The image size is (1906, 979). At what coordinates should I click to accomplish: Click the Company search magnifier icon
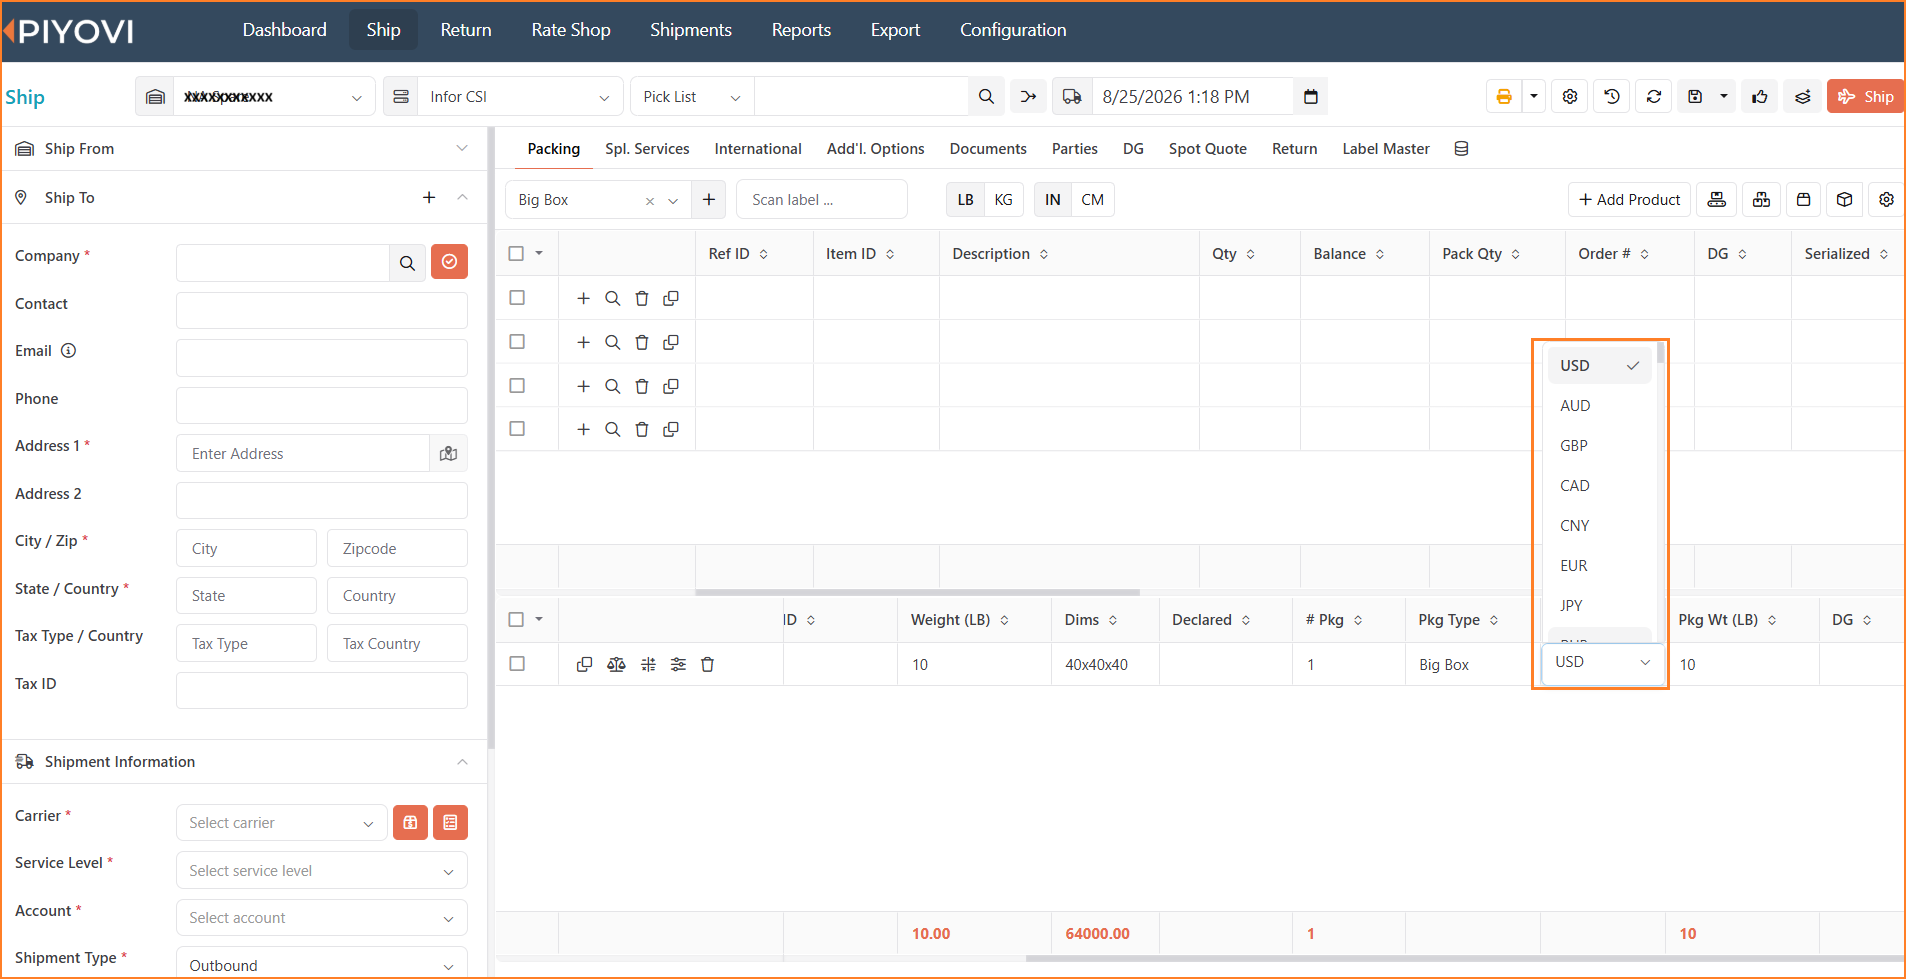(407, 263)
